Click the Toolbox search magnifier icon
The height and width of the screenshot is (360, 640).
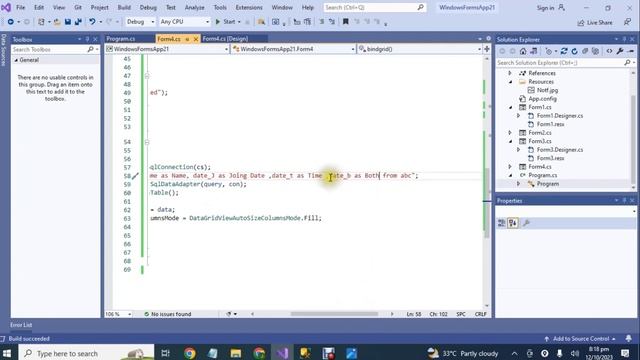coord(90,49)
